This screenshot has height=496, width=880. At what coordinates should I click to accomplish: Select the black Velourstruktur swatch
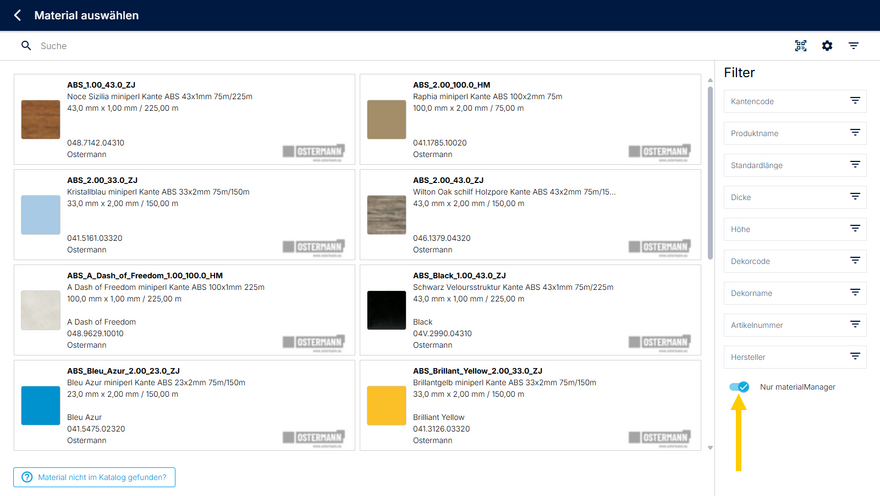pos(386,310)
